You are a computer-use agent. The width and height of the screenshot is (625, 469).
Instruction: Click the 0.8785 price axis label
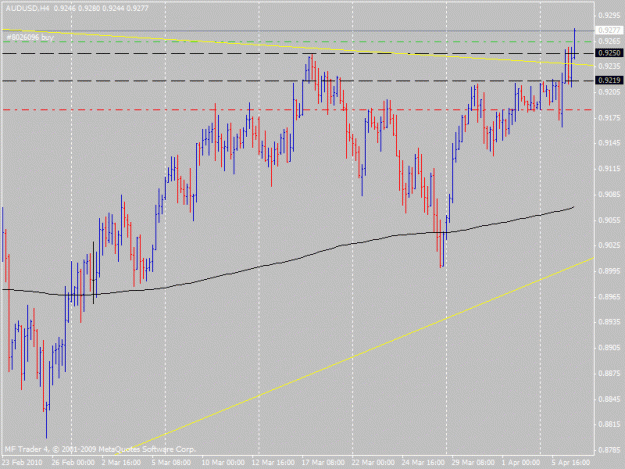(x=609, y=450)
